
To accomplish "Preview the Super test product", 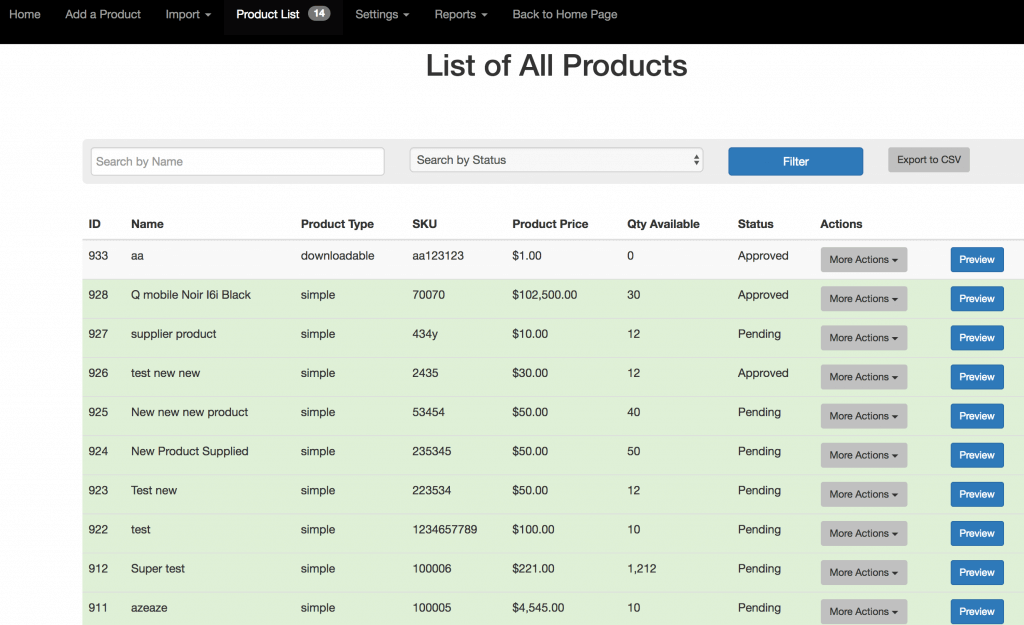I will point(976,572).
